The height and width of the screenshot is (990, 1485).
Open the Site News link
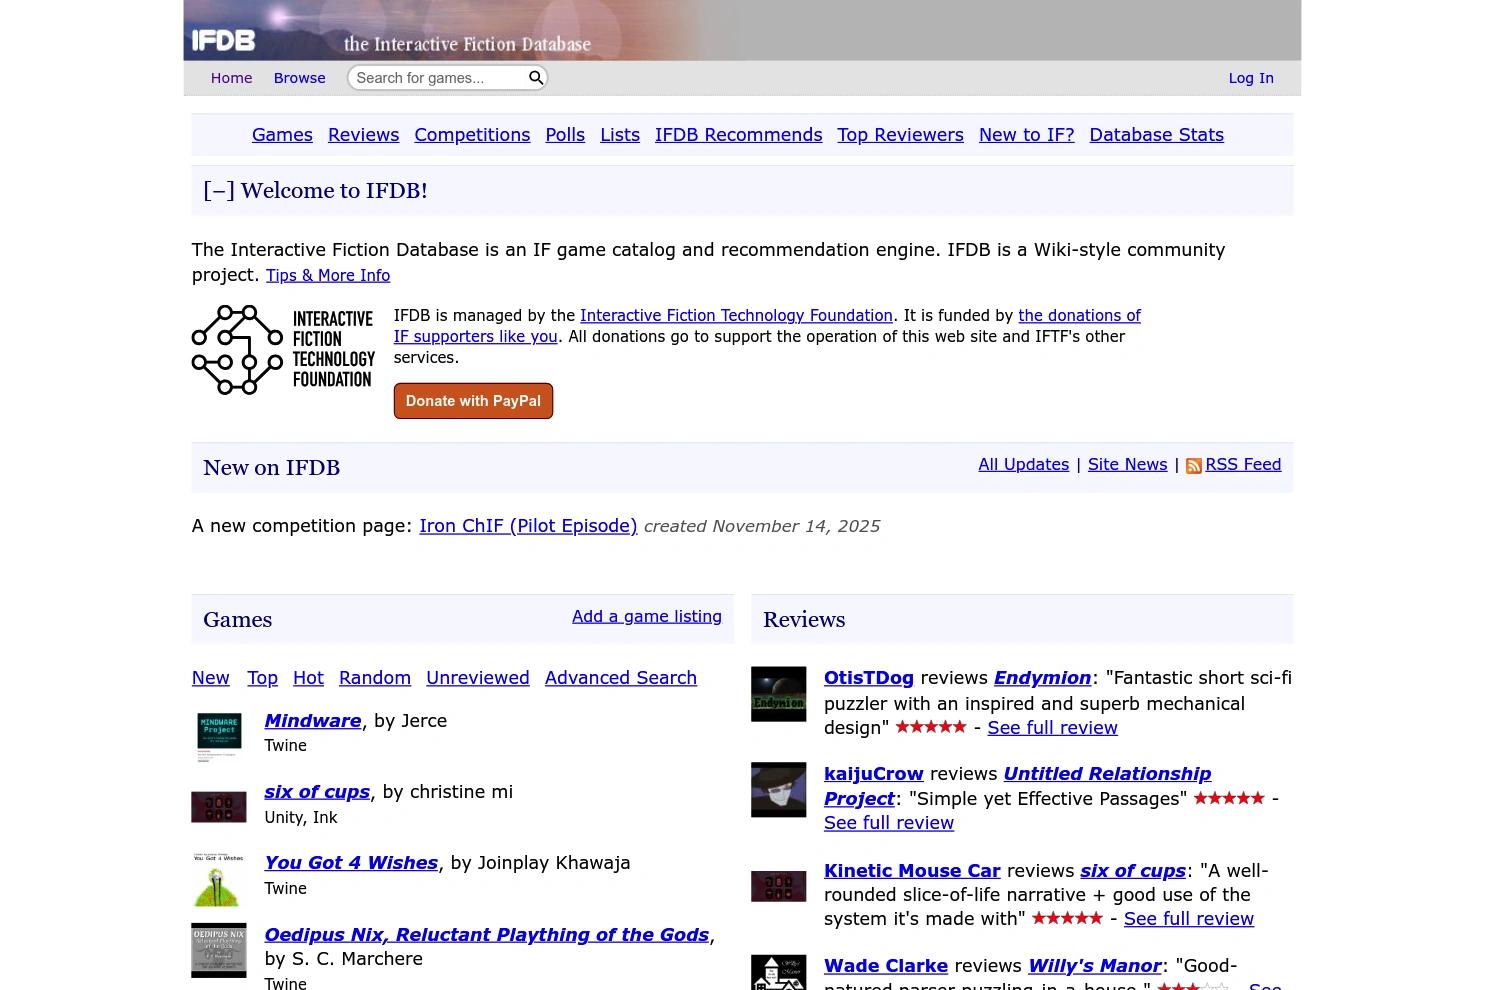[1127, 464]
